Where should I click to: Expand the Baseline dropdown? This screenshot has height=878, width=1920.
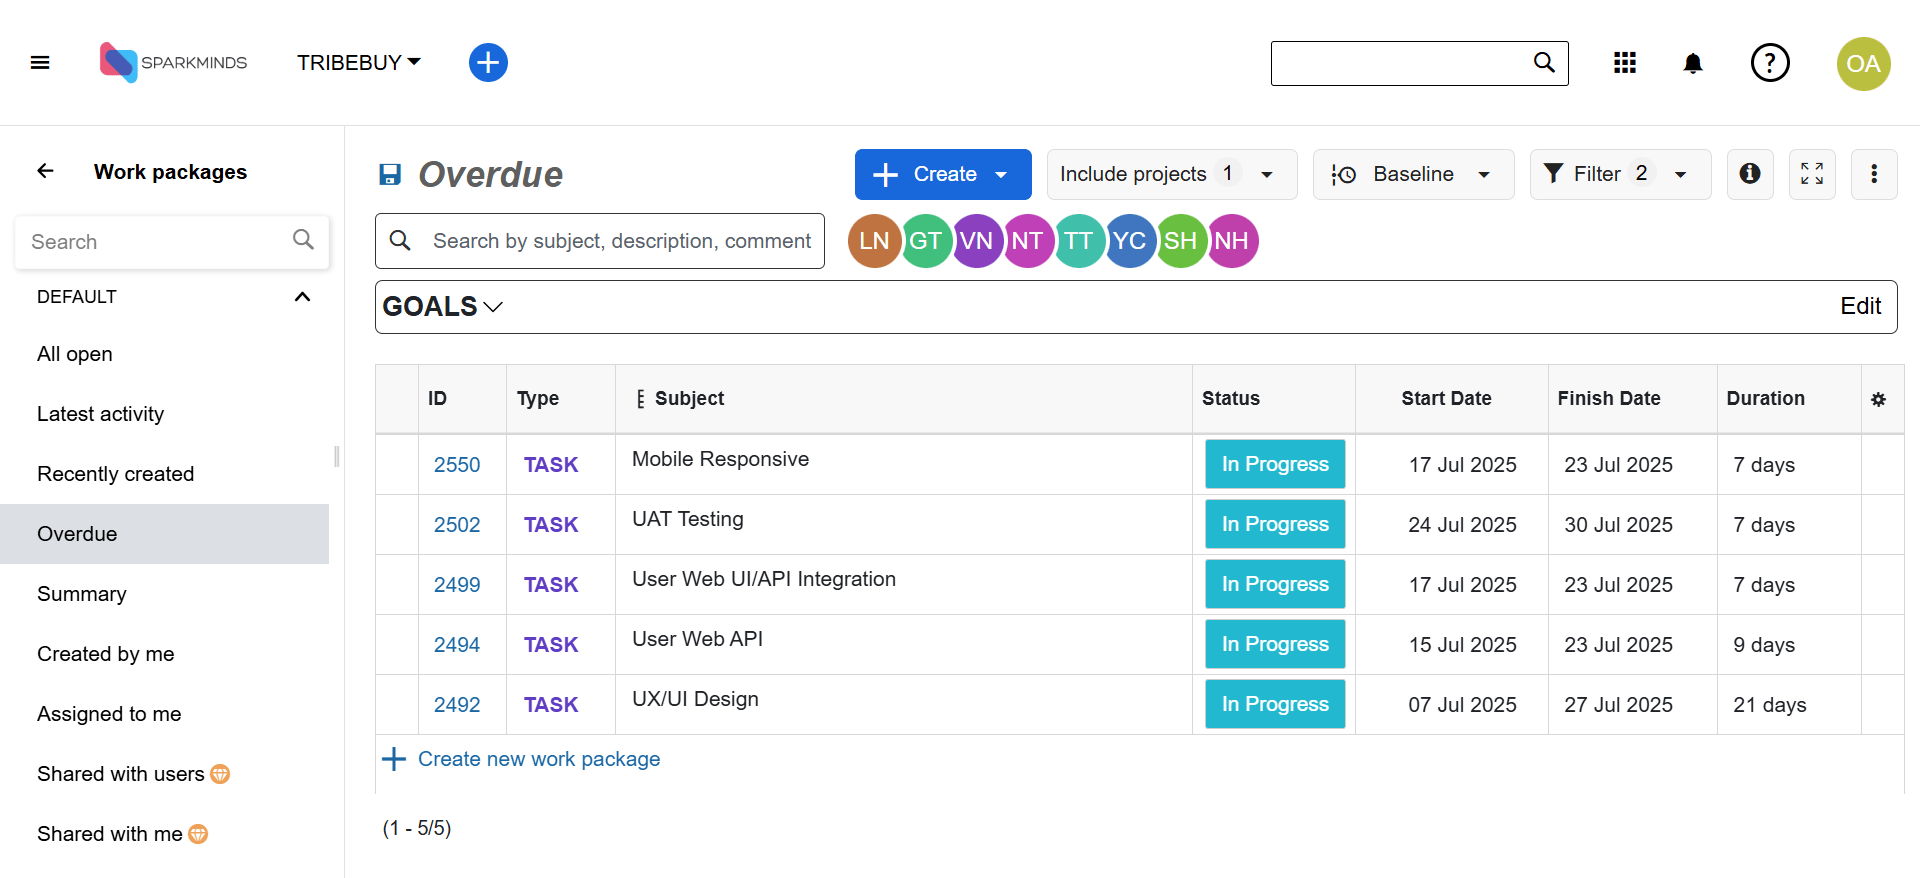pos(1413,174)
